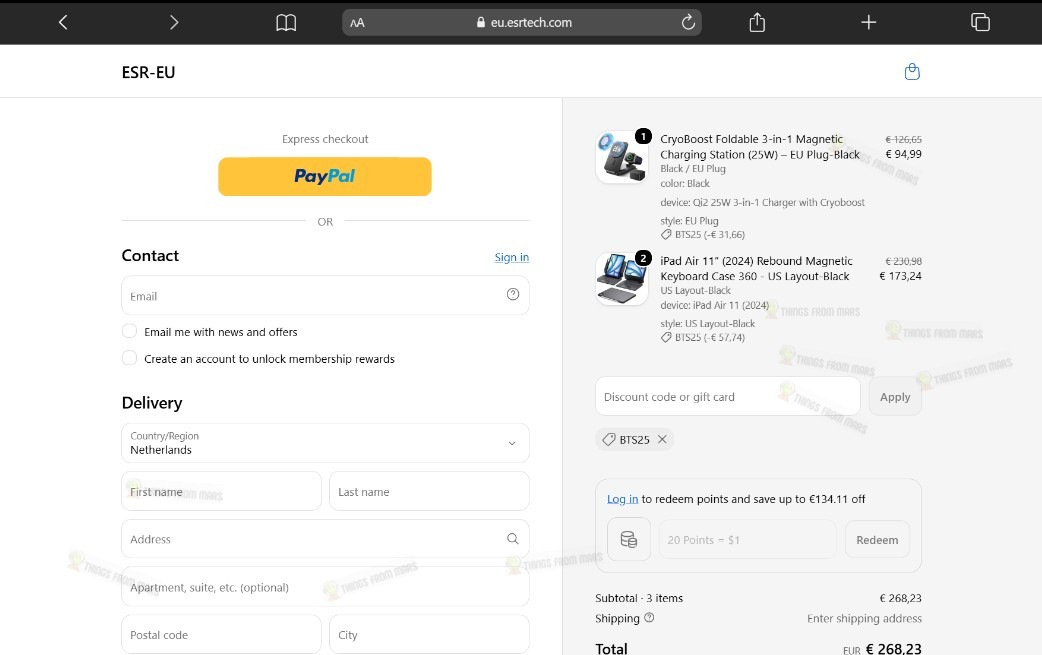1042x655 pixels.
Task: Click the shipping info question icon
Action: point(649,617)
